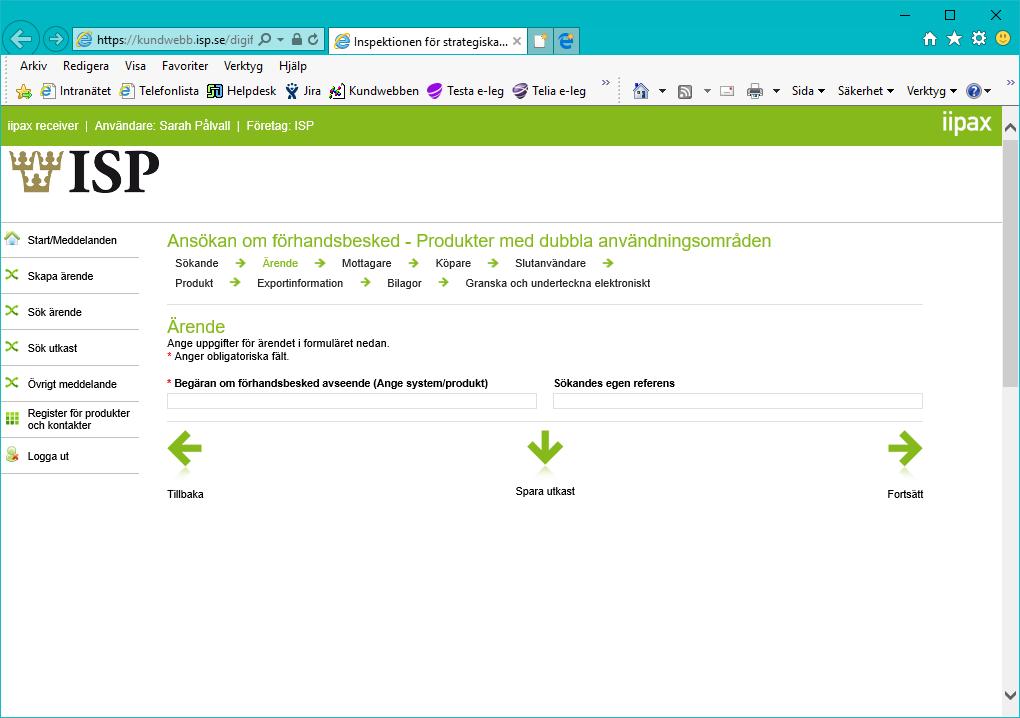Click the browser Back arrow button
The image size is (1020, 718).
pos(21,40)
